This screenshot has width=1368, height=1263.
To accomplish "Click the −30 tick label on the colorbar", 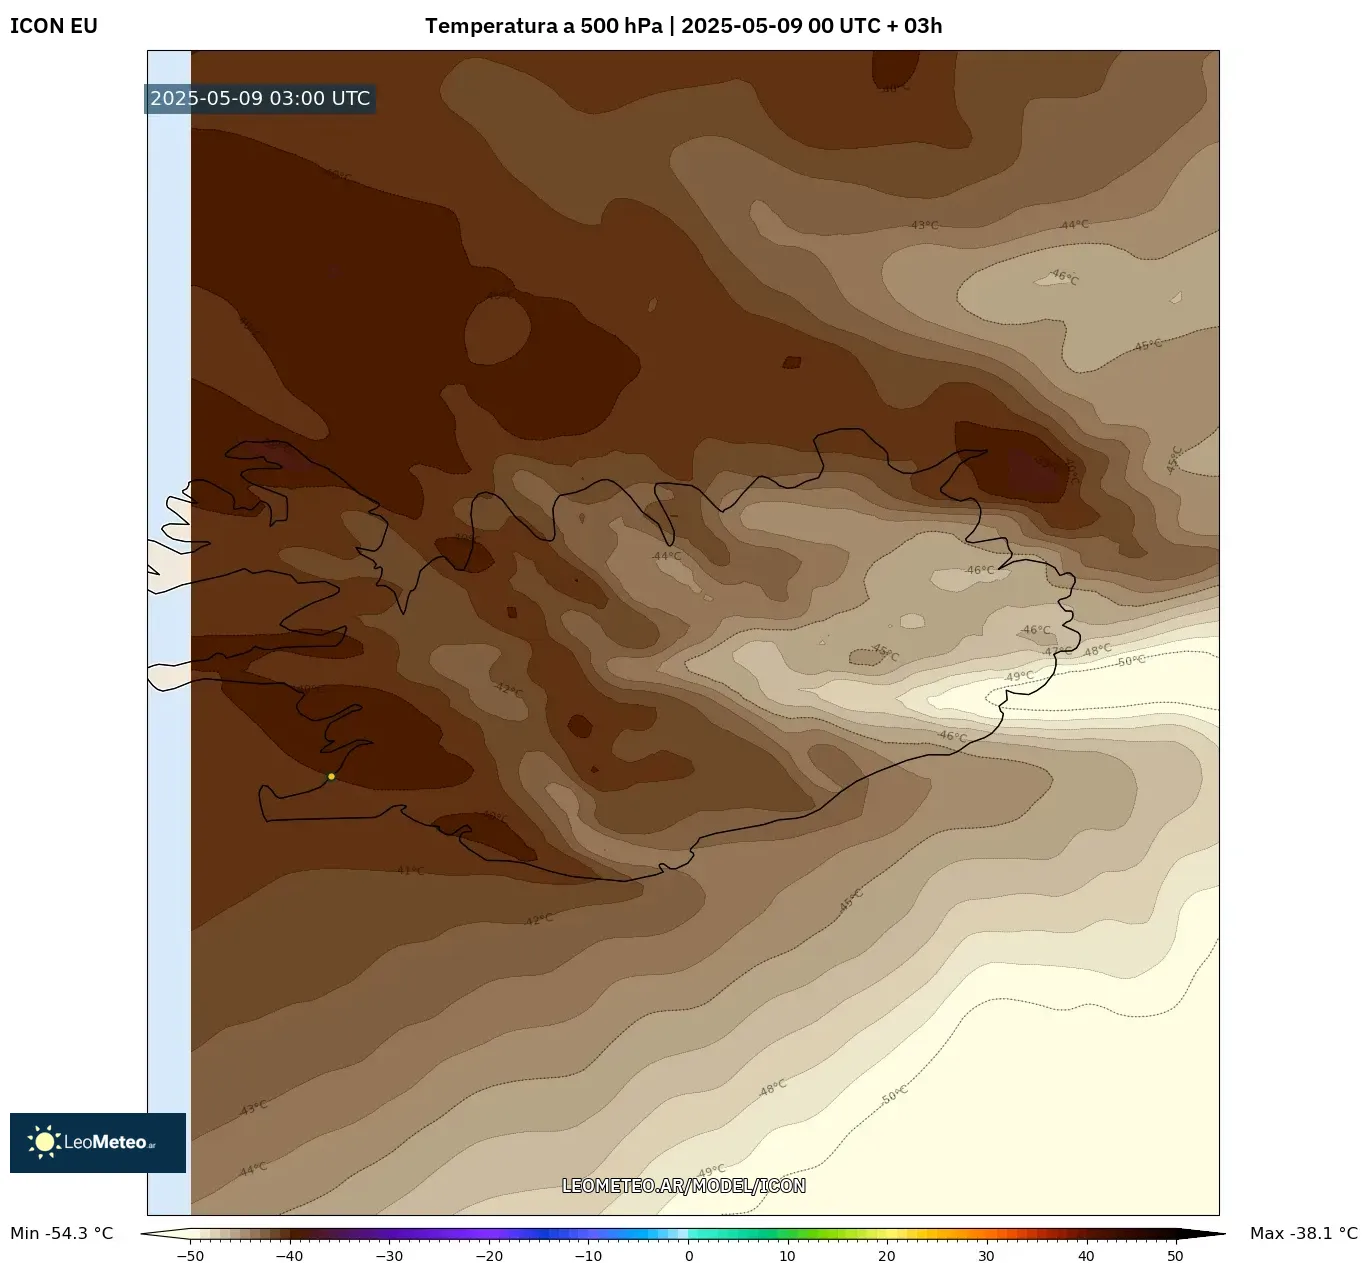I will [389, 1256].
